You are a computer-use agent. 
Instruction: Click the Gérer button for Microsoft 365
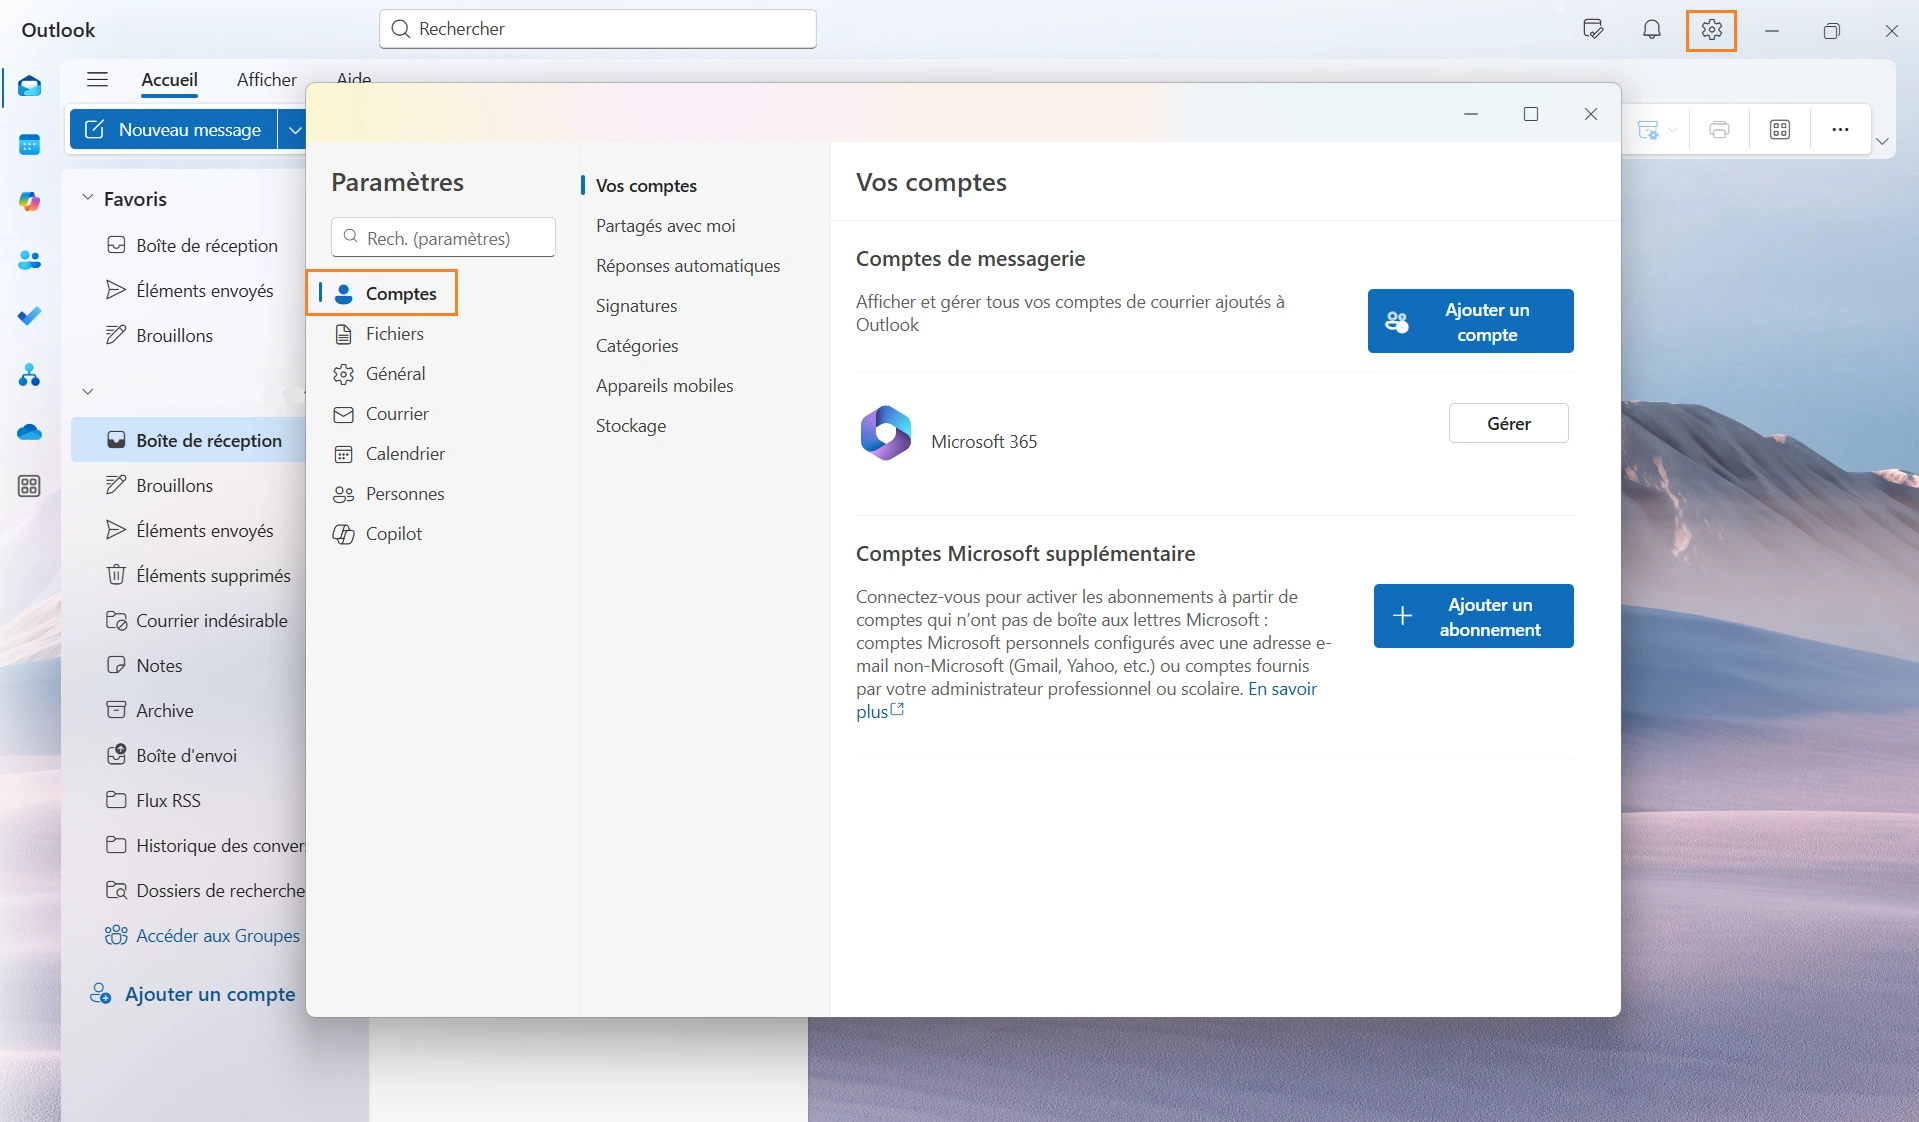pos(1507,424)
